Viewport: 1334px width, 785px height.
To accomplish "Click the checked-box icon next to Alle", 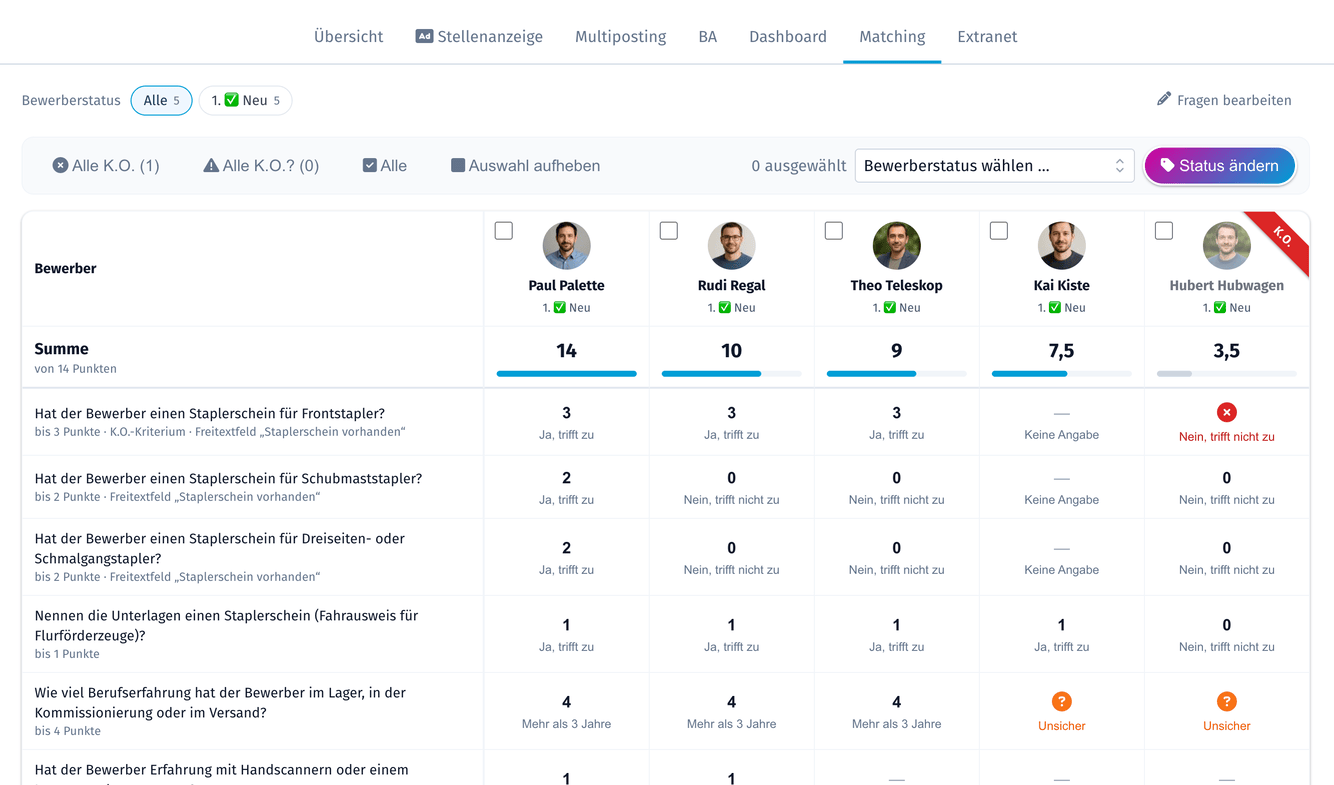I will [370, 165].
